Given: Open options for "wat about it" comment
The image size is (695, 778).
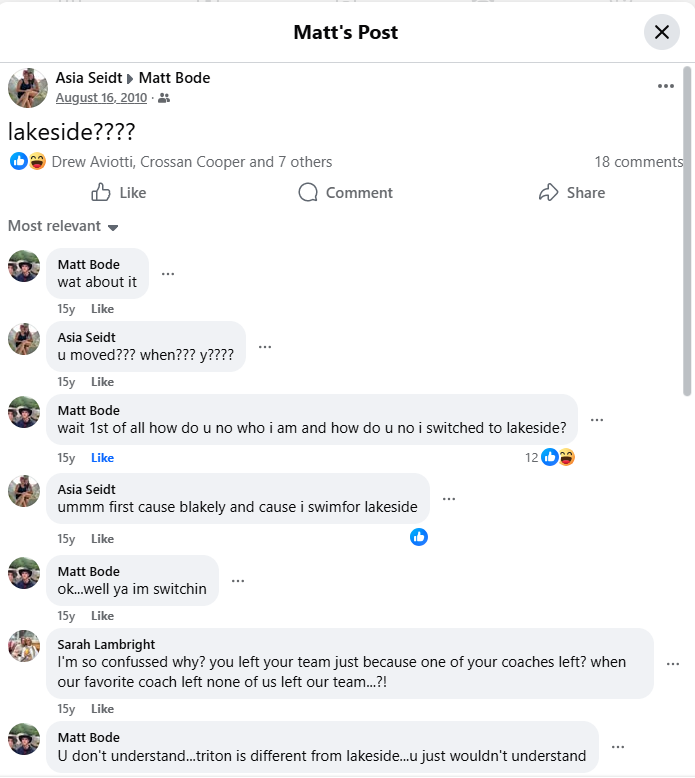Looking at the screenshot, I should 168,273.
